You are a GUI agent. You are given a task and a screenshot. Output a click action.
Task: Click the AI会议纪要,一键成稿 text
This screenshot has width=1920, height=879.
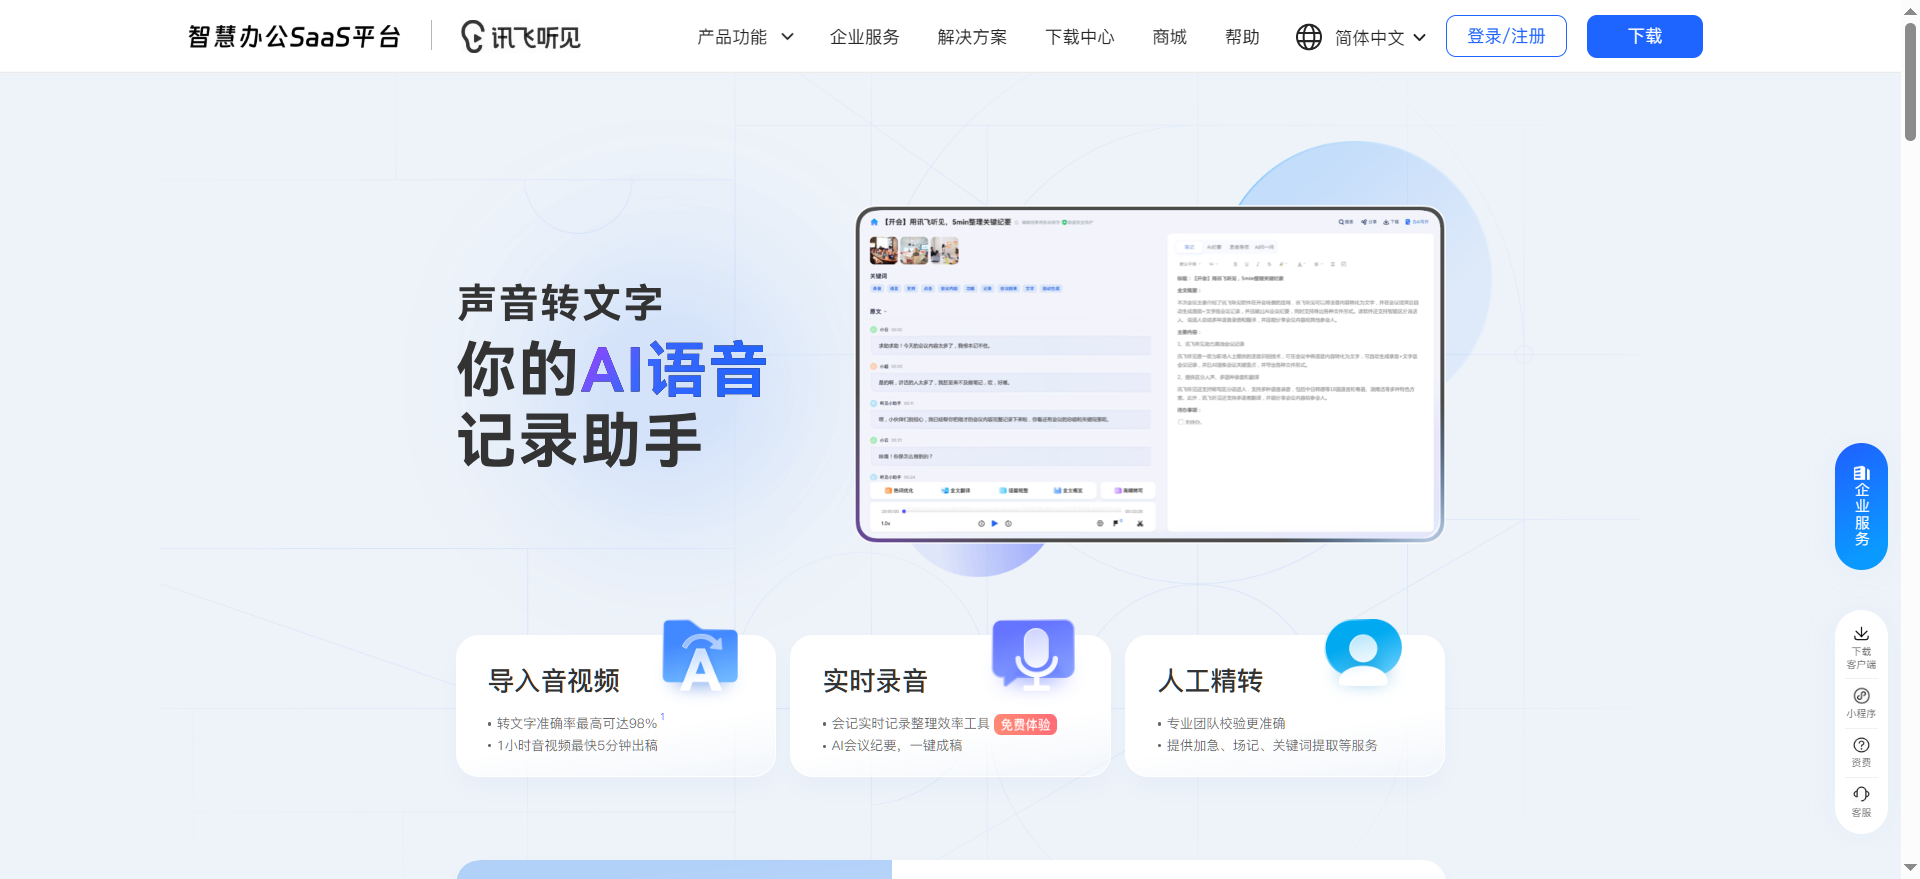pos(897,745)
